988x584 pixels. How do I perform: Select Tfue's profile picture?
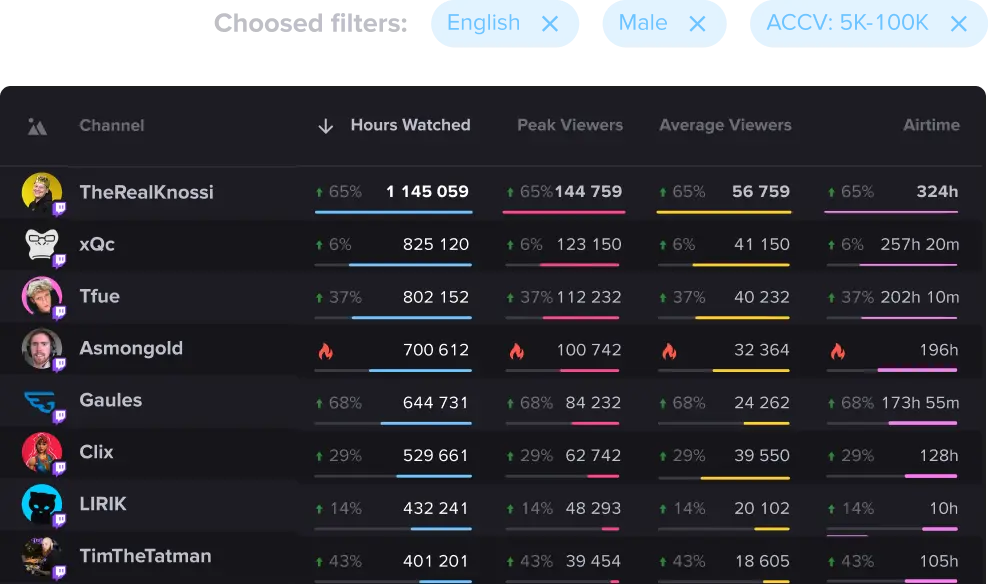(42, 296)
